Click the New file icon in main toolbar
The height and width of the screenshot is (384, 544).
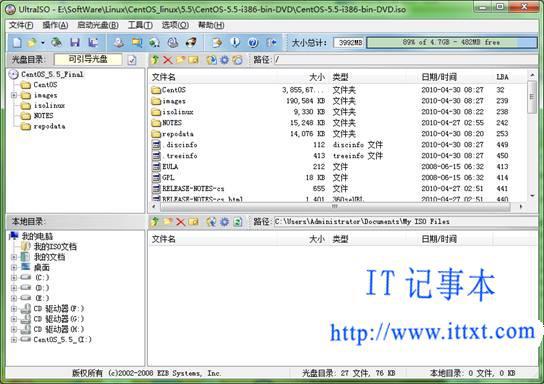click(17, 42)
